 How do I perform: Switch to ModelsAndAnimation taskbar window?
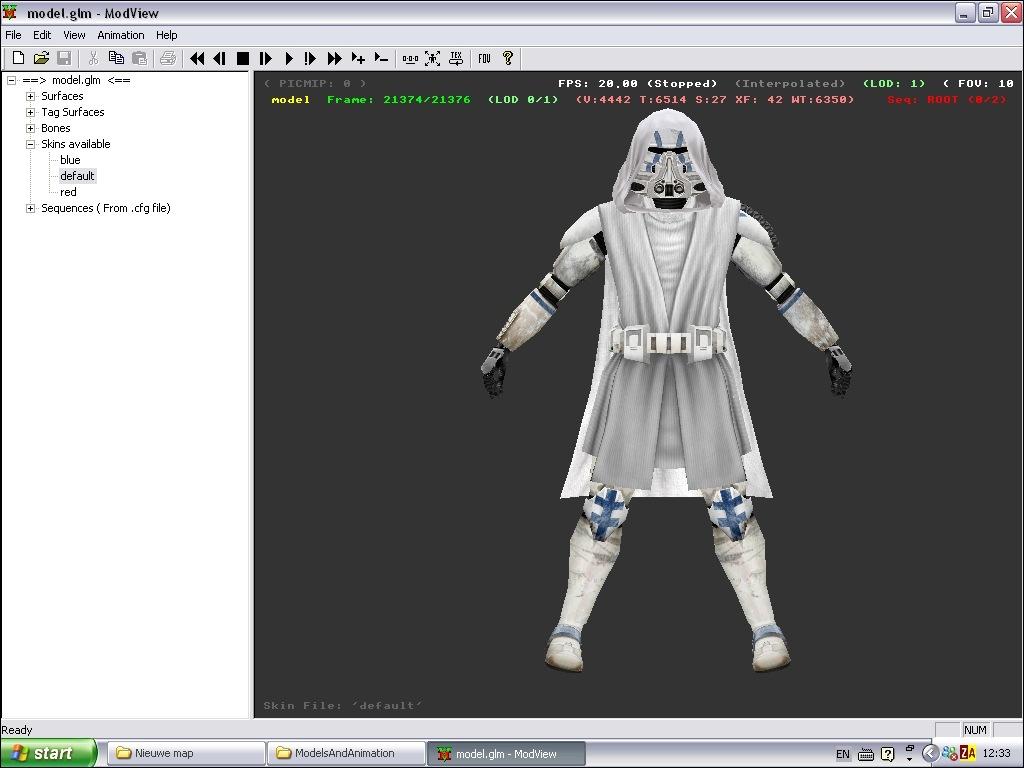pos(346,753)
